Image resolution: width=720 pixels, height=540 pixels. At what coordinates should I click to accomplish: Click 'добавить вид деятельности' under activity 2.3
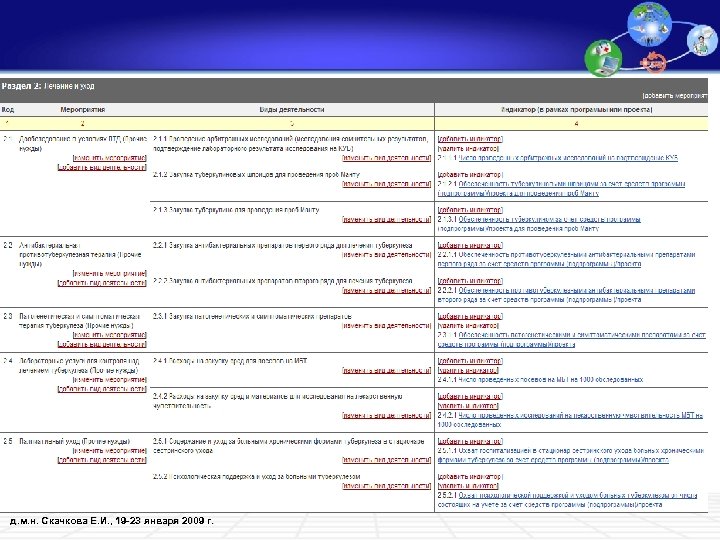102,344
